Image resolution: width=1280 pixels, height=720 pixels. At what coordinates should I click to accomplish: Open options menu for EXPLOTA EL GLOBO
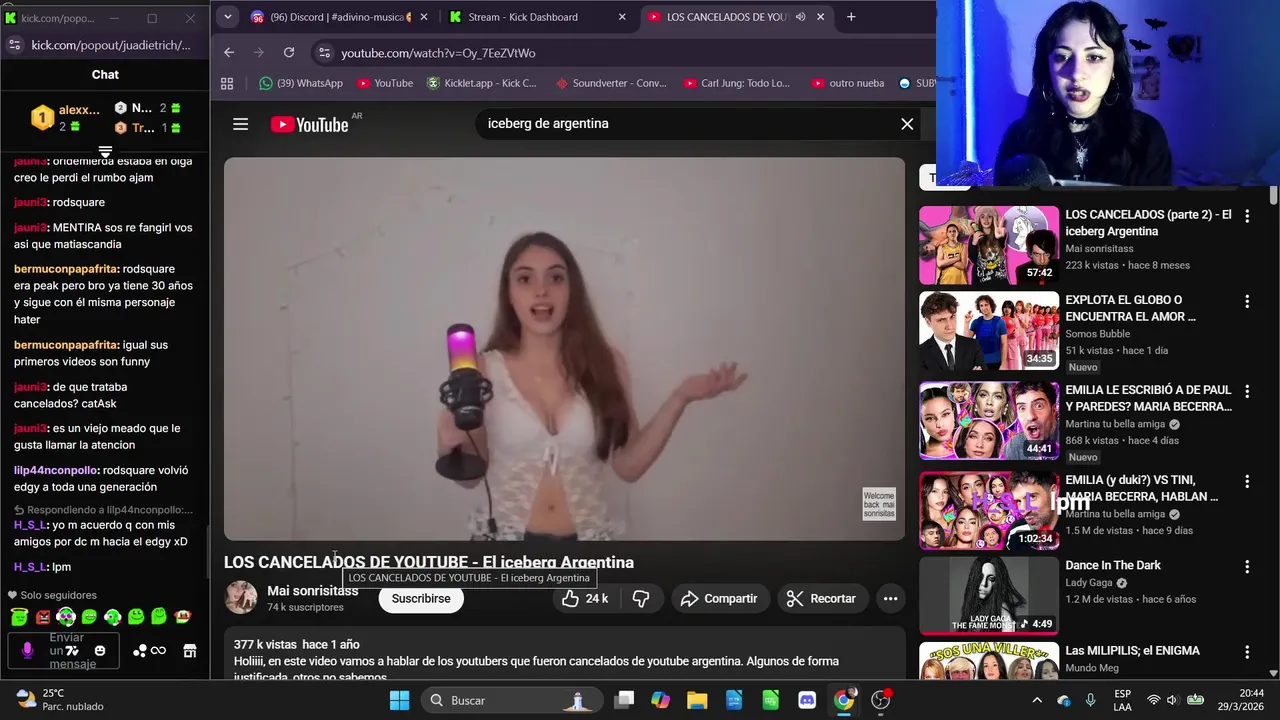(1247, 301)
